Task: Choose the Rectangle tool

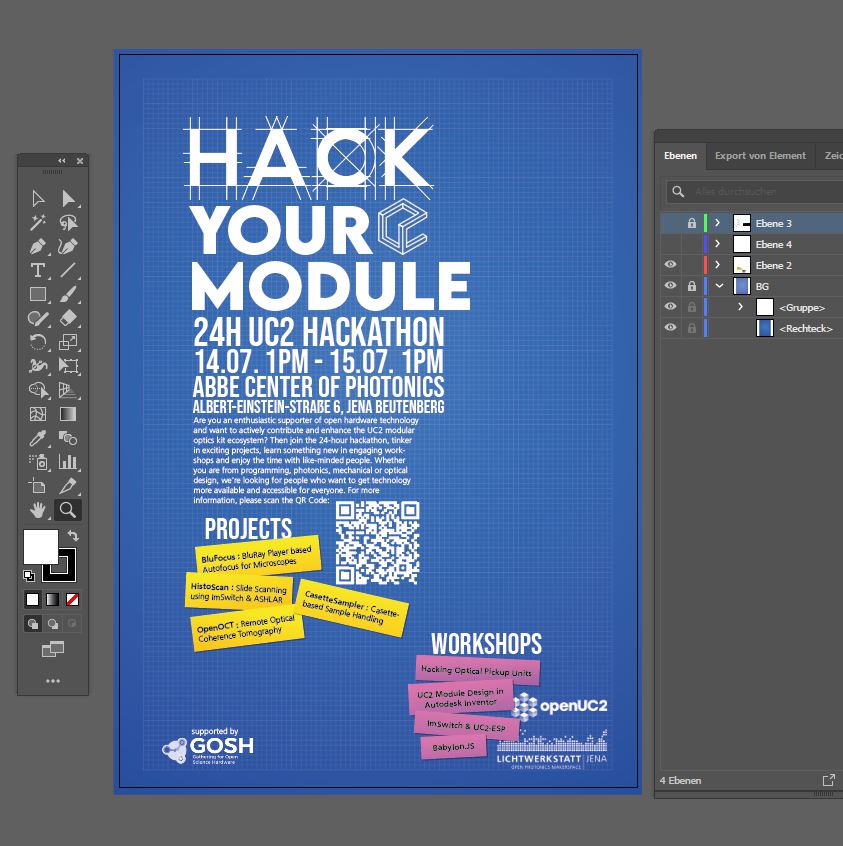Action: pyautogui.click(x=38, y=295)
